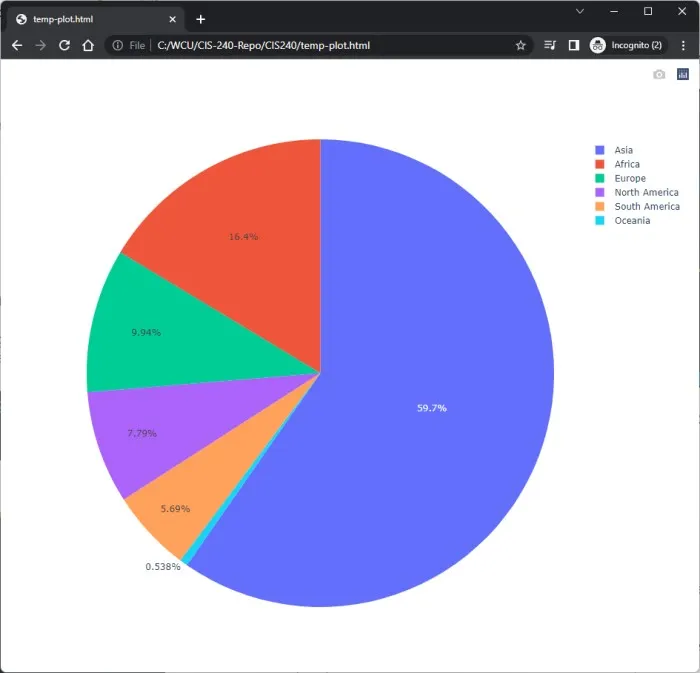700x673 pixels.
Task: Click the 0.538% outside label
Action: coord(163,567)
